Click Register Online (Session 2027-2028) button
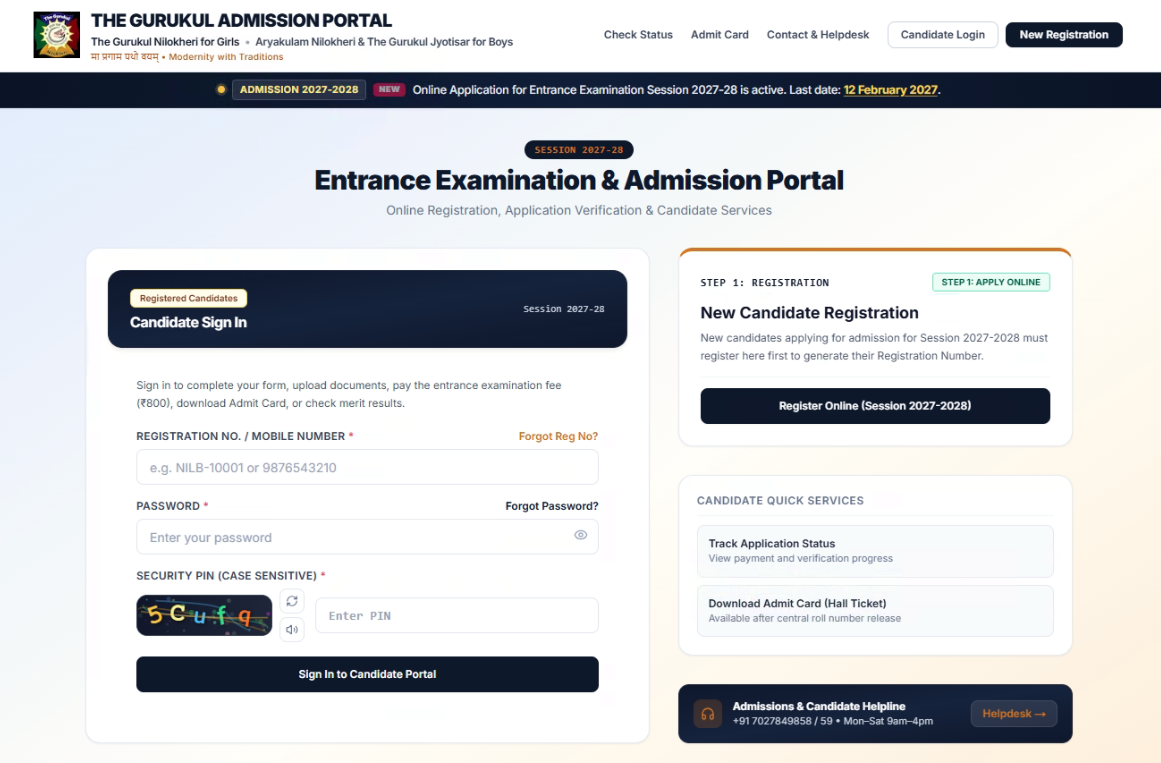Screen dimensions: 1161x763 tap(875, 406)
